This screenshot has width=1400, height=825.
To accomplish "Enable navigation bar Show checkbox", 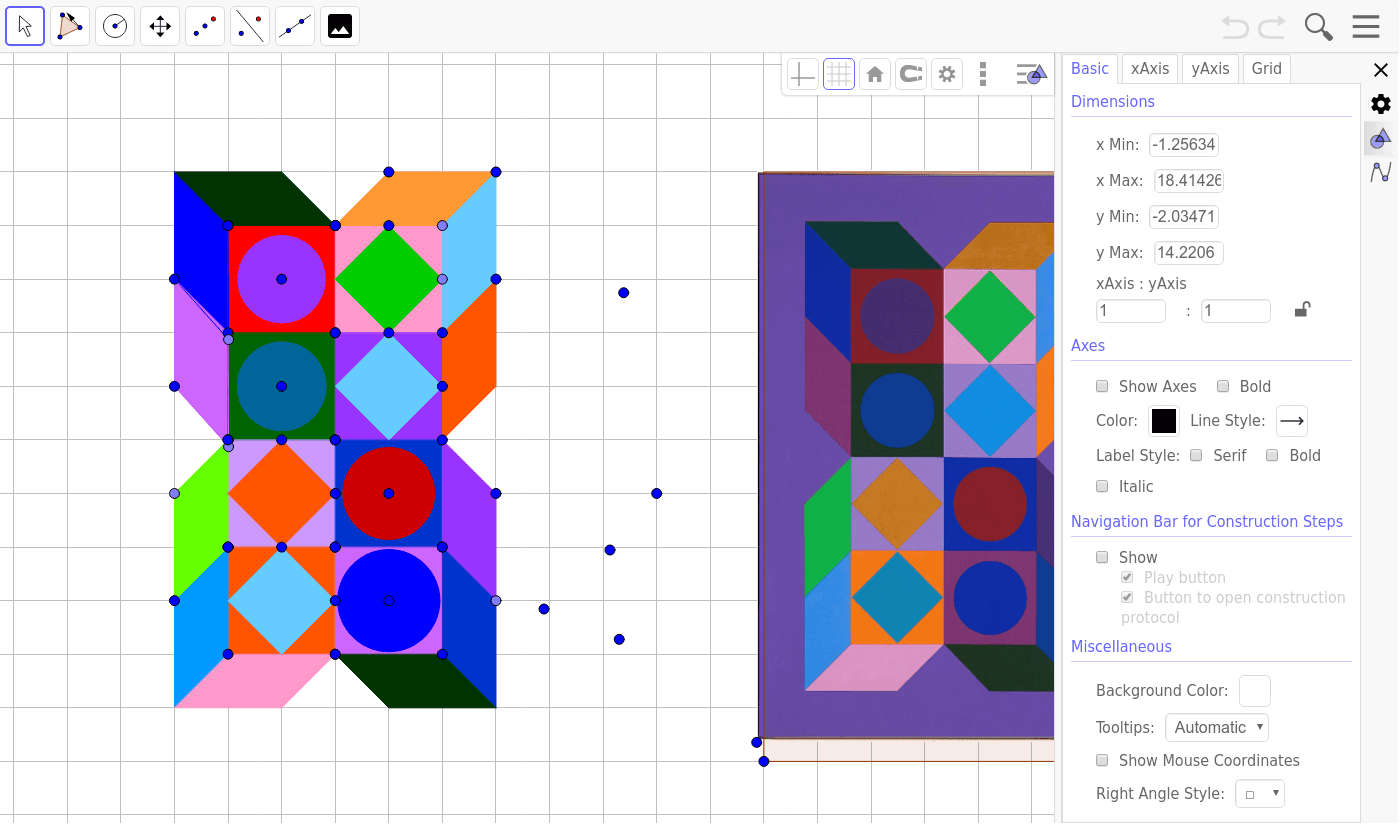I will point(1102,557).
